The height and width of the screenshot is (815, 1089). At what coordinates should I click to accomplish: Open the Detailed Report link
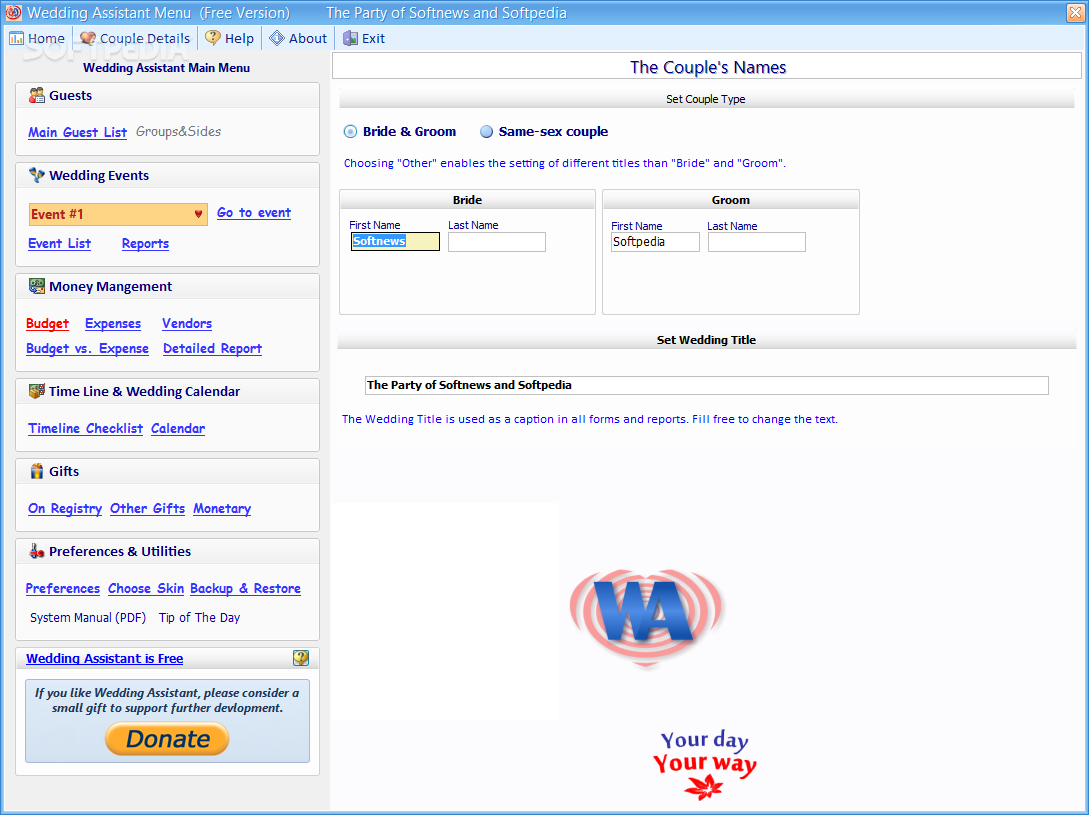[213, 348]
